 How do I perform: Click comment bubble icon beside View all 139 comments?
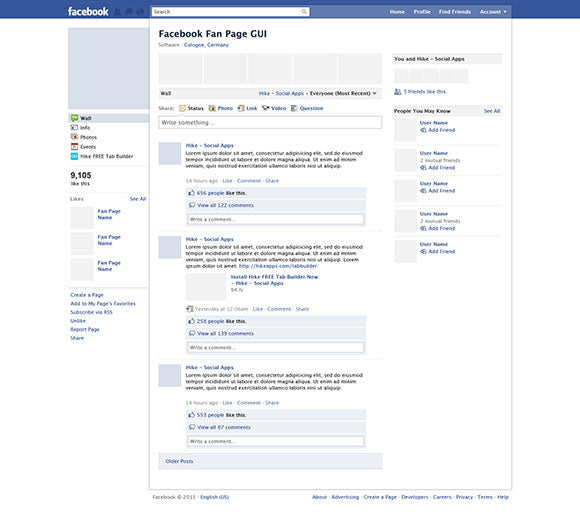click(x=192, y=333)
